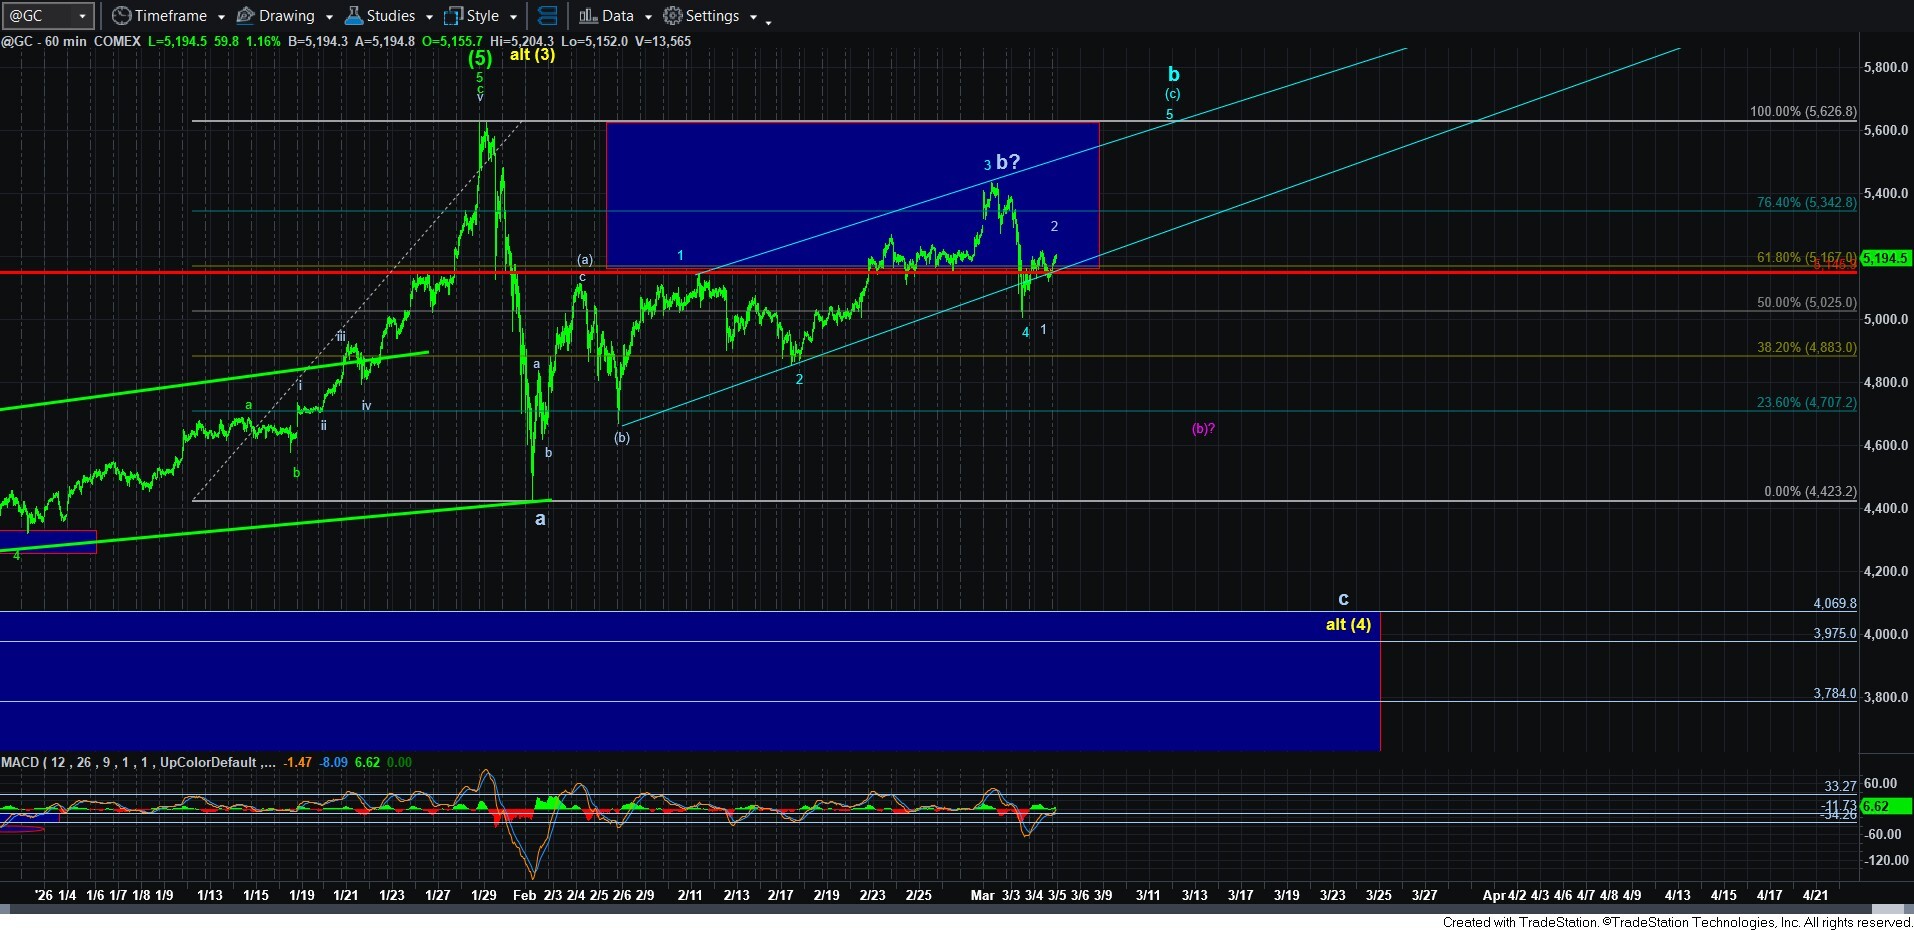1914x930 pixels.
Task: Open the Settings menu label
Action: [712, 16]
